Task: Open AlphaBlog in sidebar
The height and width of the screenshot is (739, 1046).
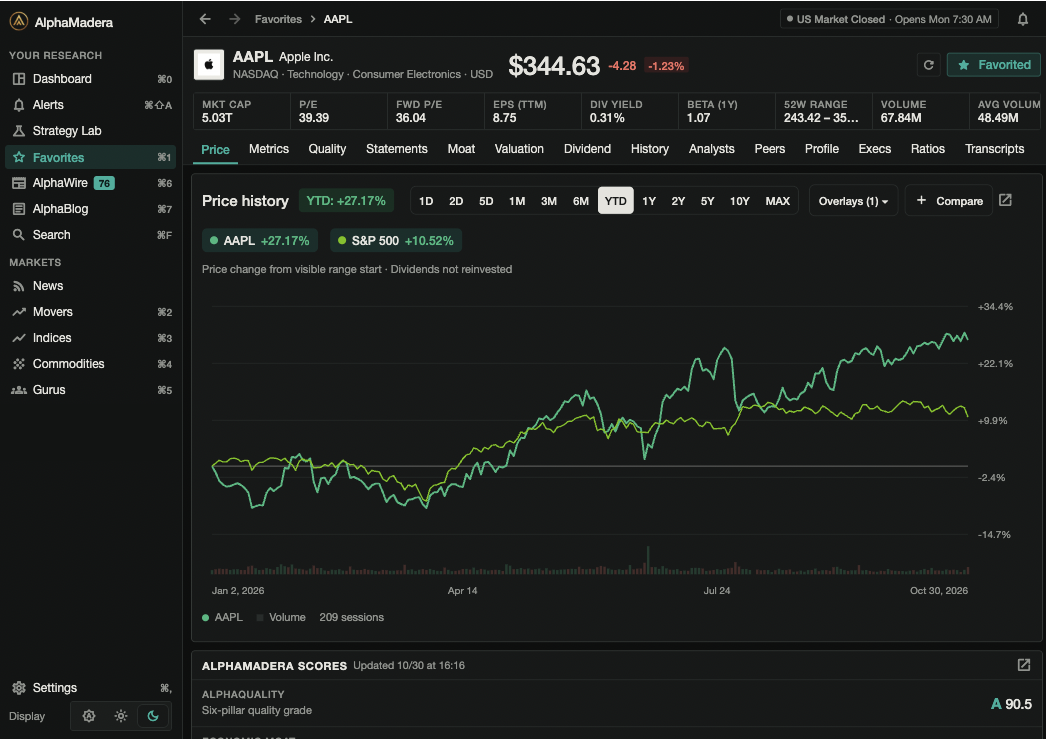Action: pos(91,209)
